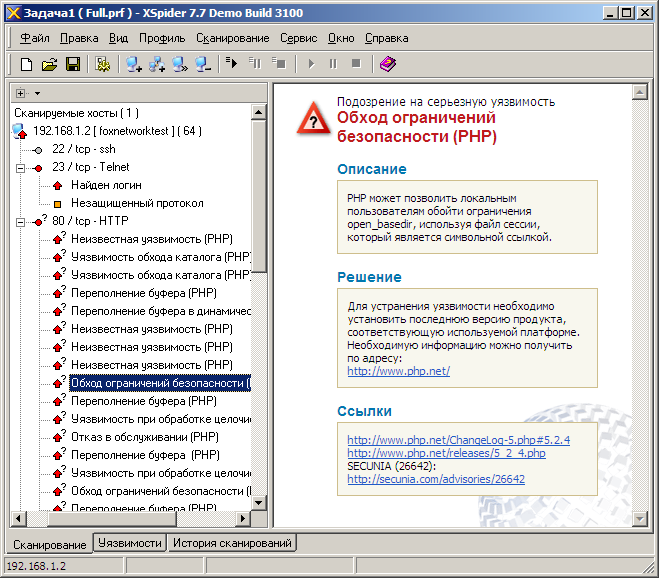
Task: Select the 22 / tcp - ssh port entry
Action: point(84,149)
